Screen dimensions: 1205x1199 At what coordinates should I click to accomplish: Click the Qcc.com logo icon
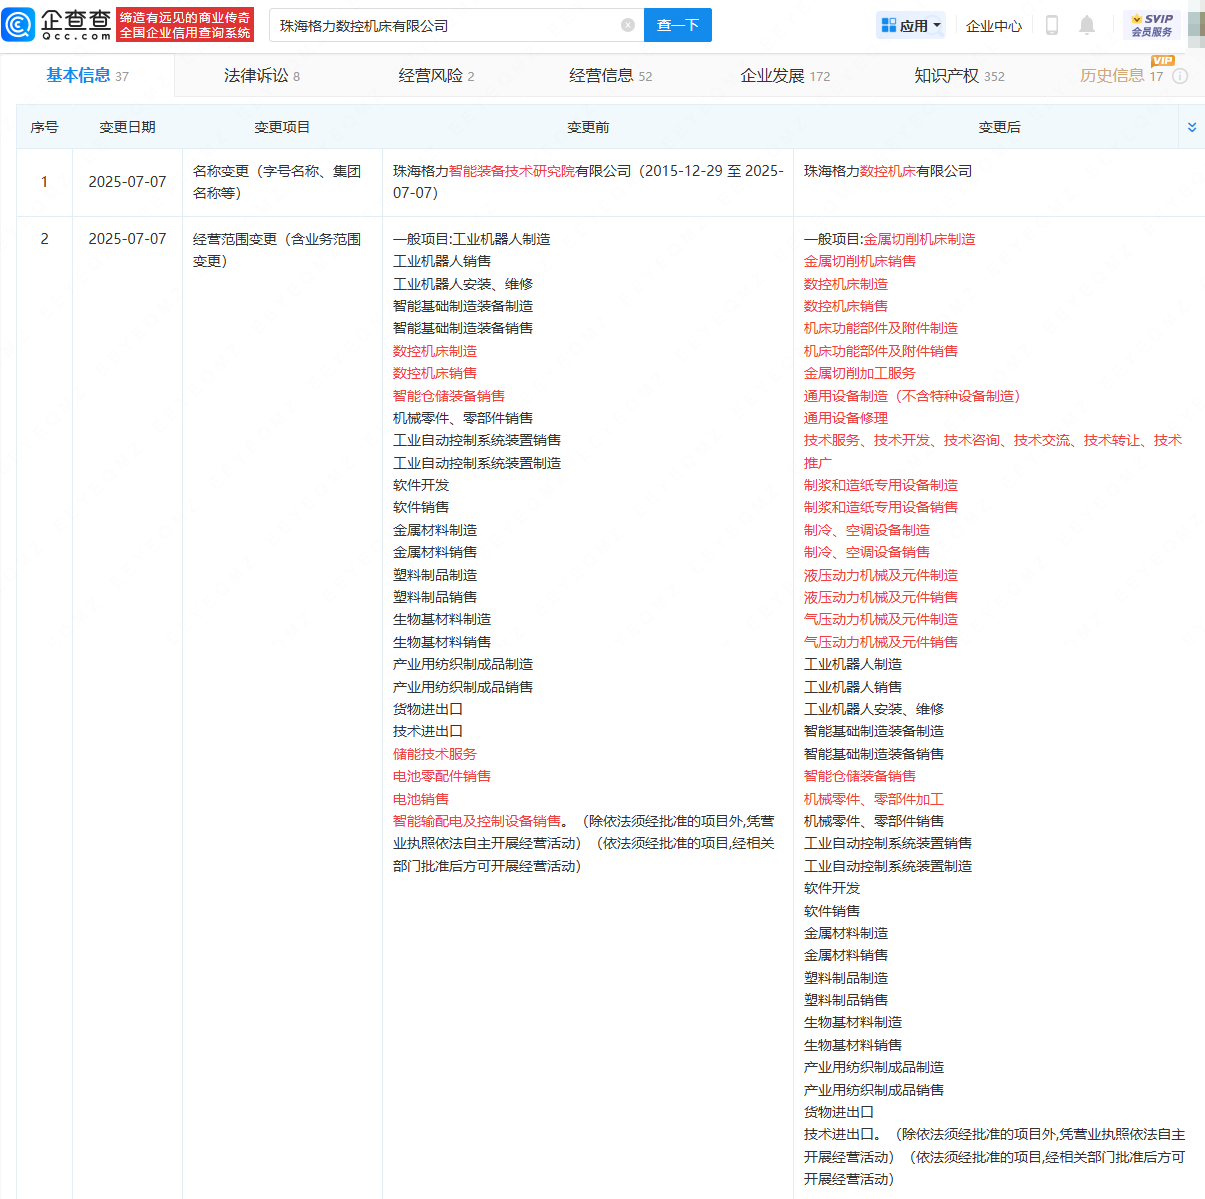tap(19, 25)
